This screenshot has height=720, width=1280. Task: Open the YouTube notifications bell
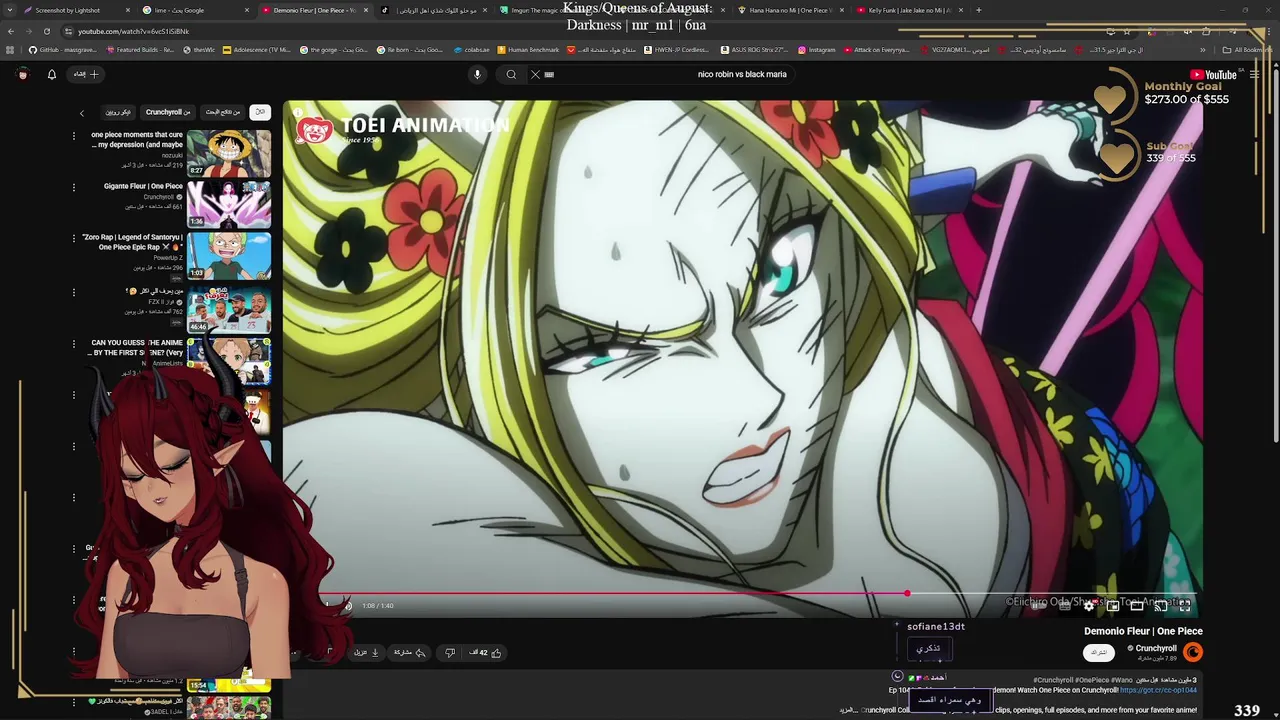(52, 74)
